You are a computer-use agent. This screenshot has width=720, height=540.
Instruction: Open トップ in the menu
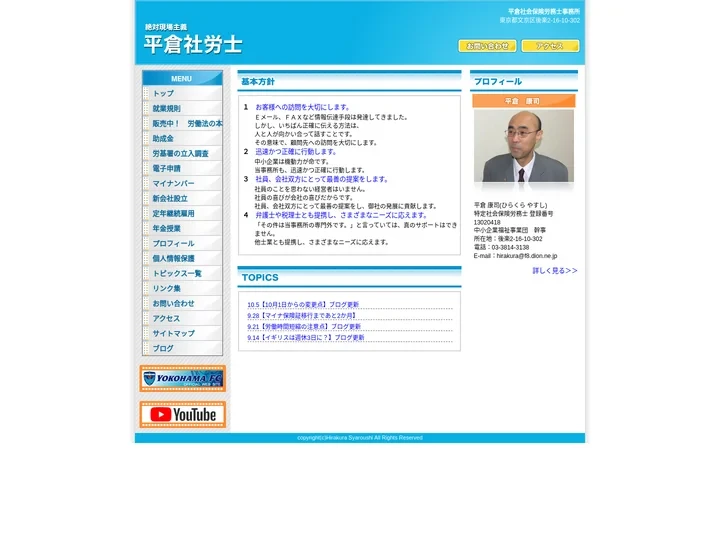(182, 93)
